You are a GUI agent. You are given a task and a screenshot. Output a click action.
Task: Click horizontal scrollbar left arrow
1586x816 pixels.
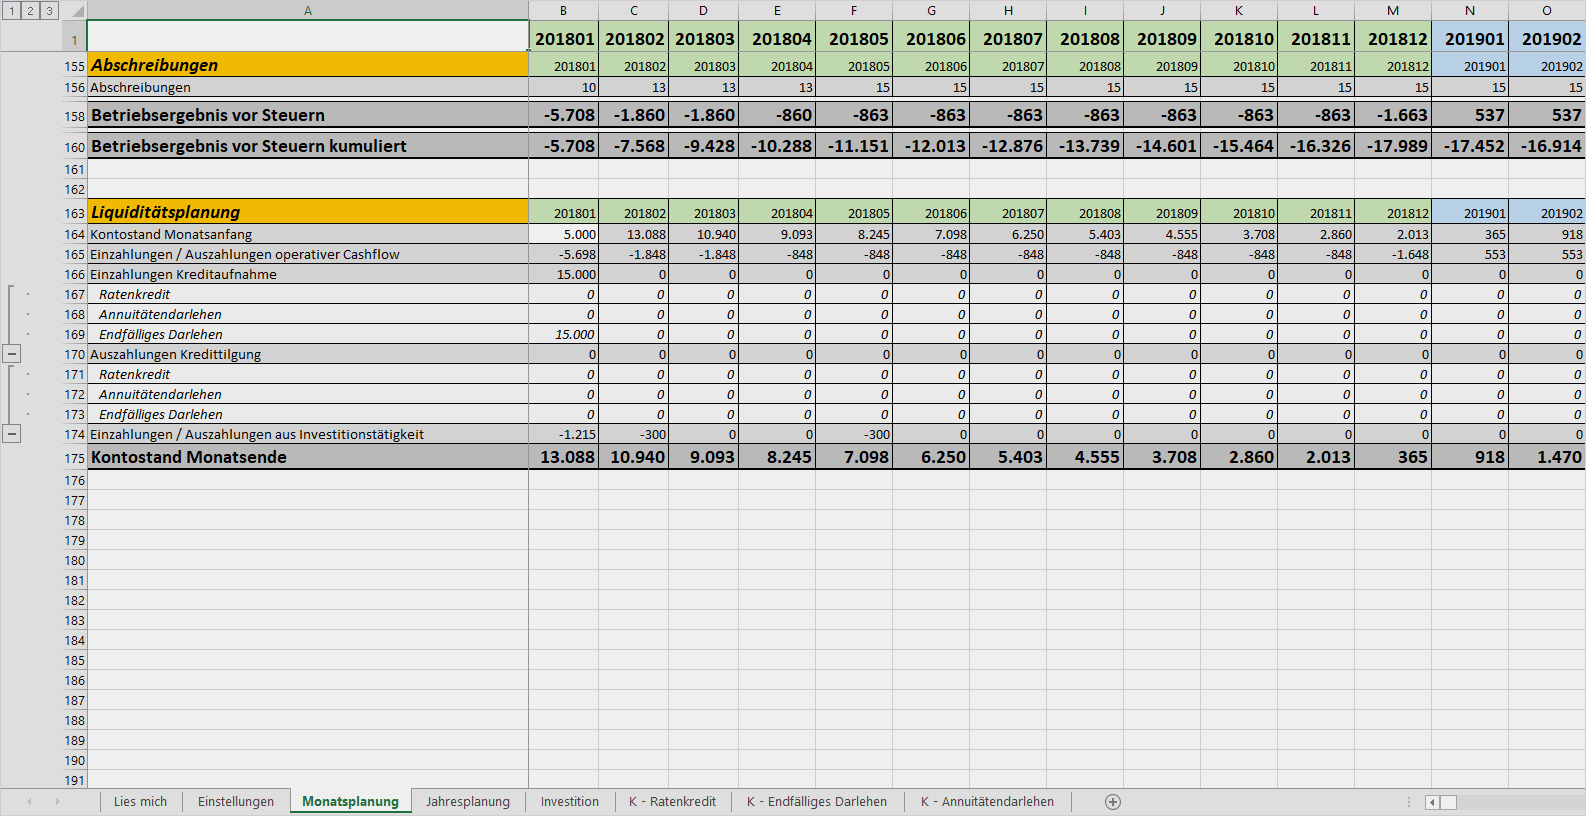tap(1432, 802)
